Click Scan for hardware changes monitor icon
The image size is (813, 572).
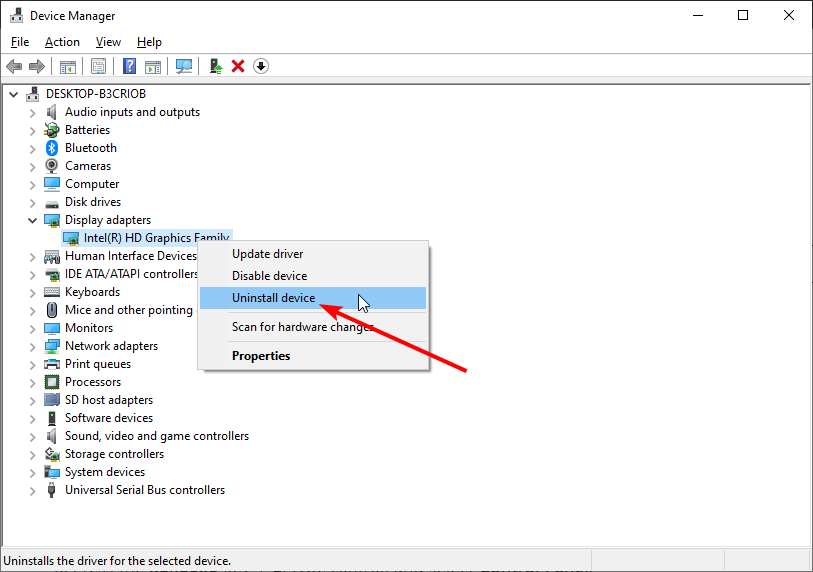[184, 66]
